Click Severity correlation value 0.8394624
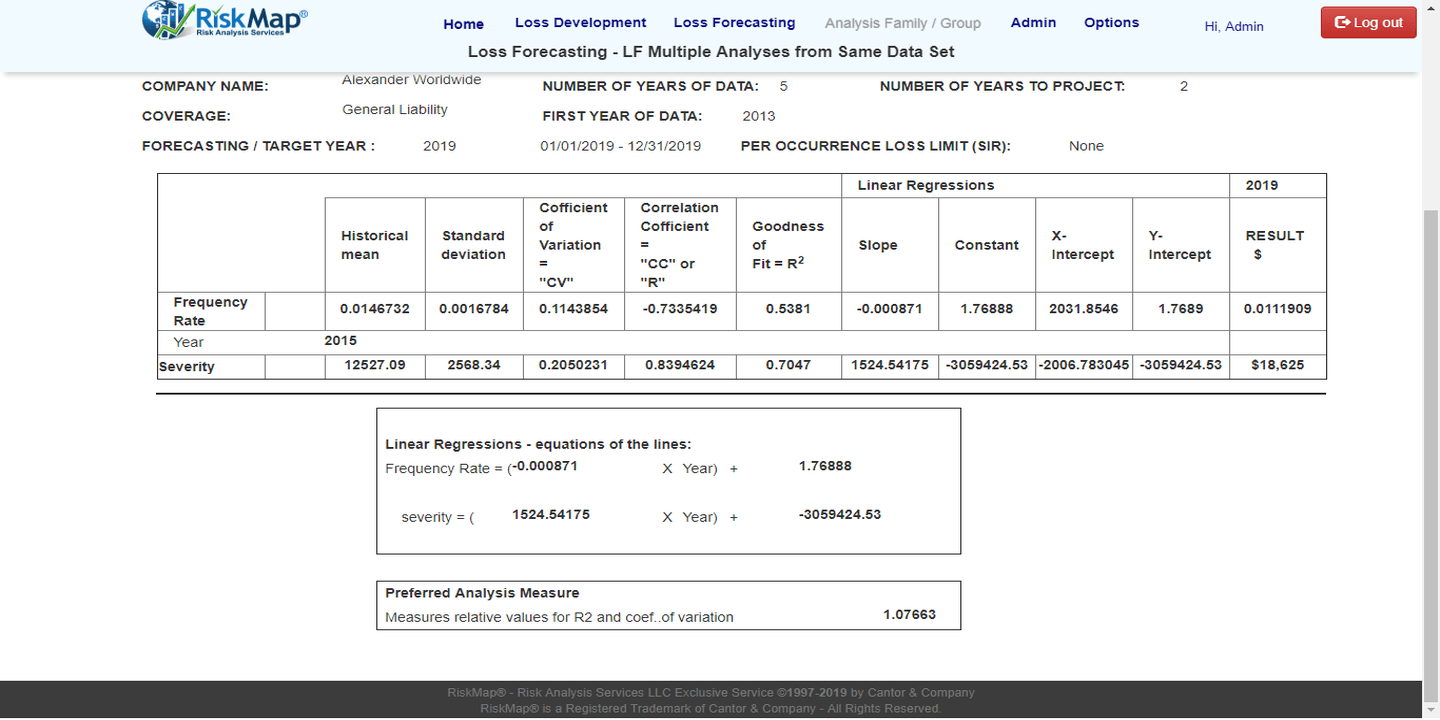 click(x=680, y=365)
